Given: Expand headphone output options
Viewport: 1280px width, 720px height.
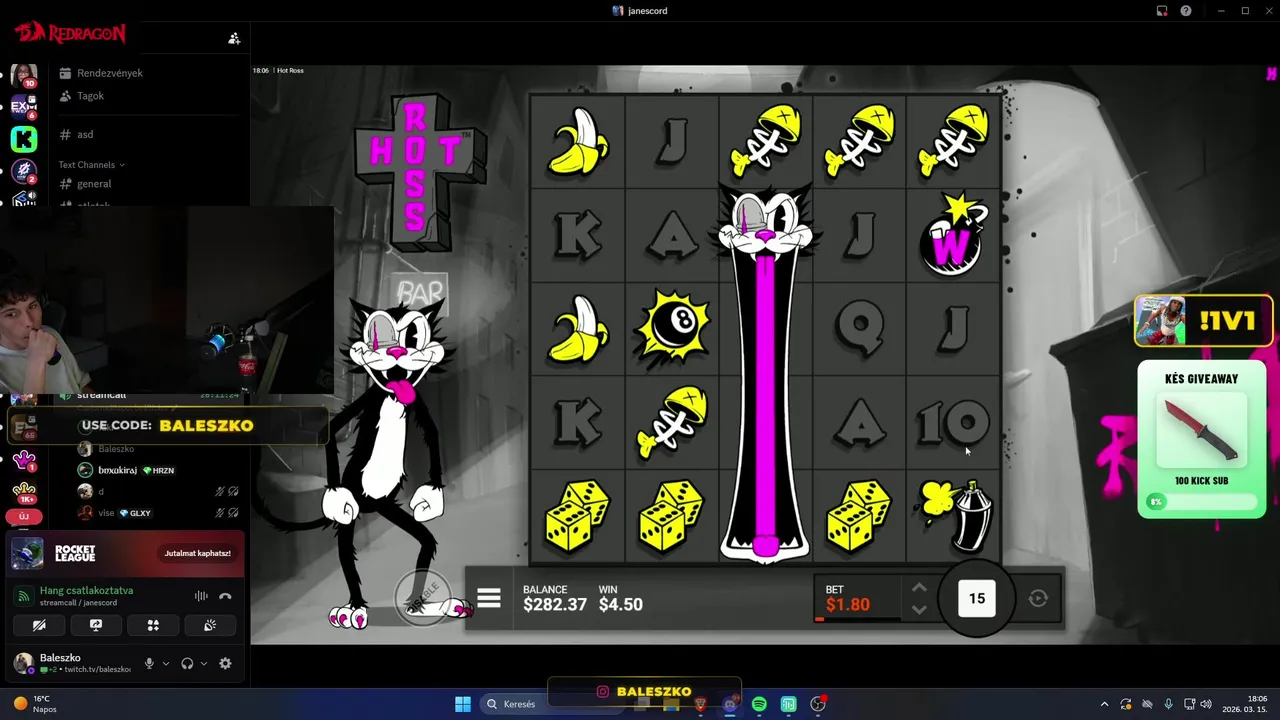Looking at the screenshot, I should [204, 663].
